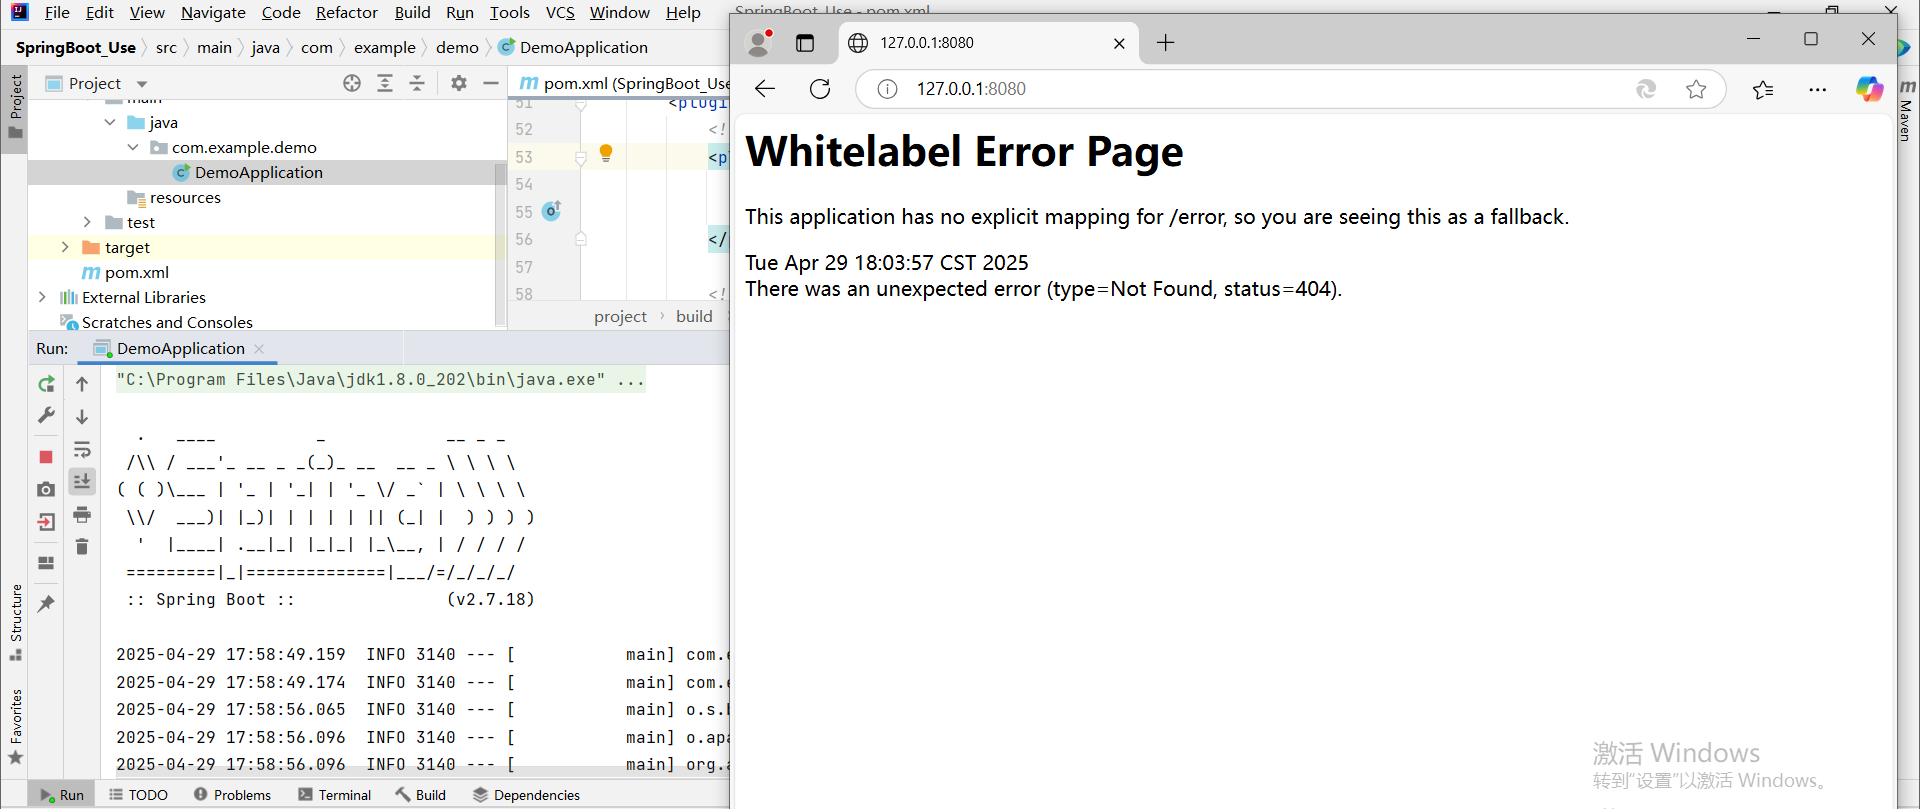Click the exit icon in Run toolbar
Image resolution: width=1920 pixels, height=809 pixels.
[x=46, y=522]
